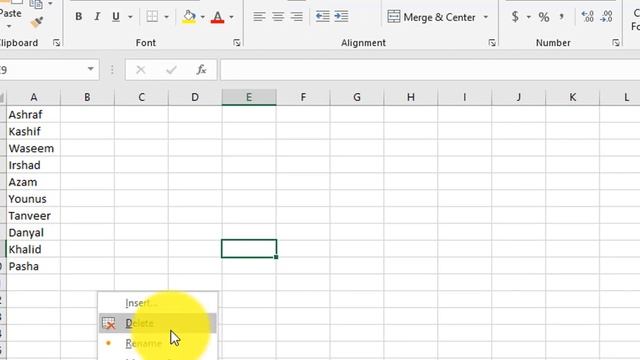The height and width of the screenshot is (360, 640).
Task: Select cell containing Irshad
Action: 33,165
